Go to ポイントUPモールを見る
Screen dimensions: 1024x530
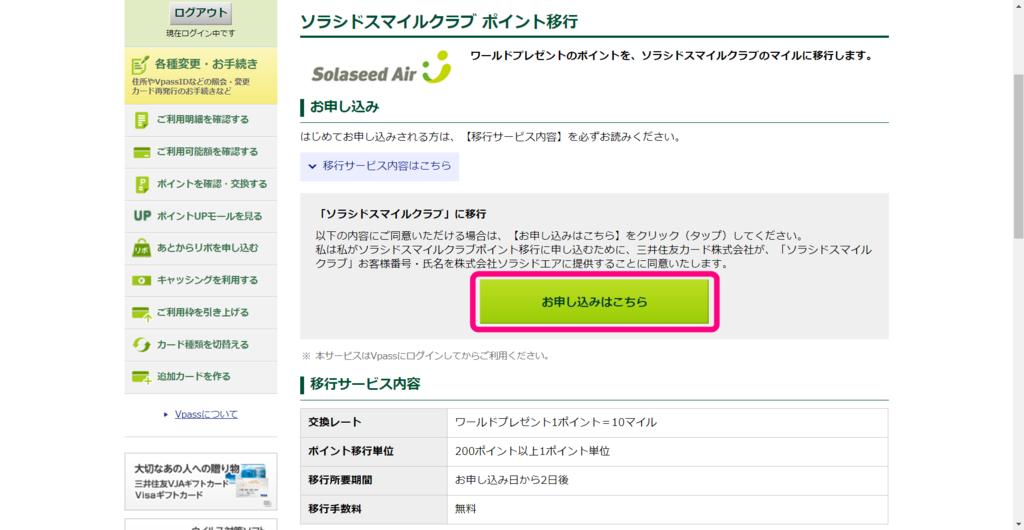[200, 217]
